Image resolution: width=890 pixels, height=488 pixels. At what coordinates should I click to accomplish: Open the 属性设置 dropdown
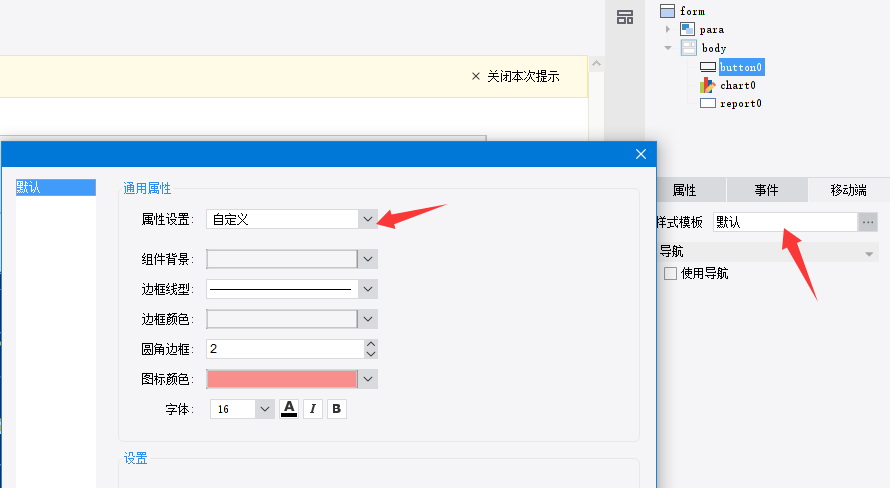[368, 219]
